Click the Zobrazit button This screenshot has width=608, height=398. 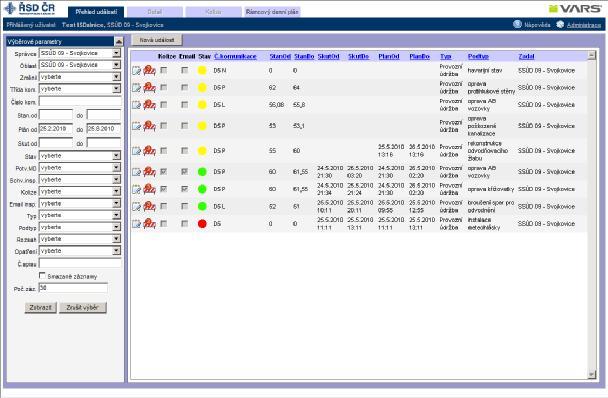[x=41, y=308]
